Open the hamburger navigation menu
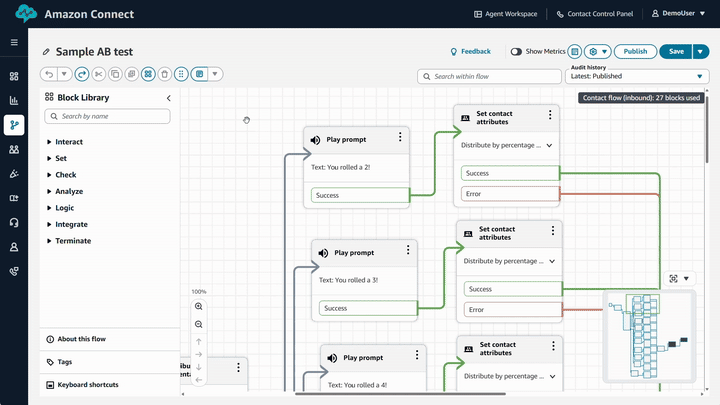The height and width of the screenshot is (405, 720). tap(14, 43)
